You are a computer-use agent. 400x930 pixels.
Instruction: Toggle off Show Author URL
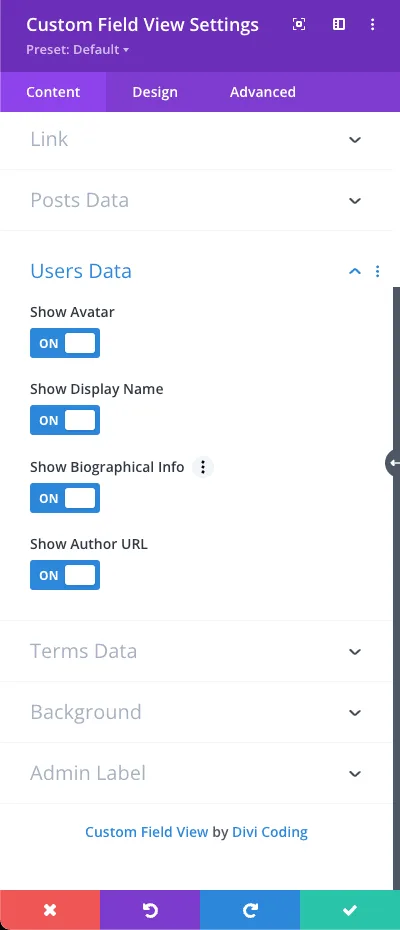coord(65,575)
